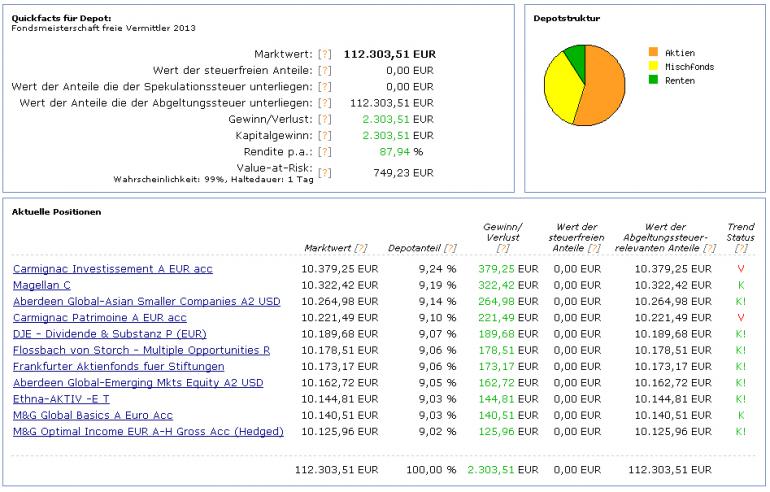Click Kapitalgewinn value 2.303,51 EUR in Quickfacts
770x492 pixels.
point(398,136)
